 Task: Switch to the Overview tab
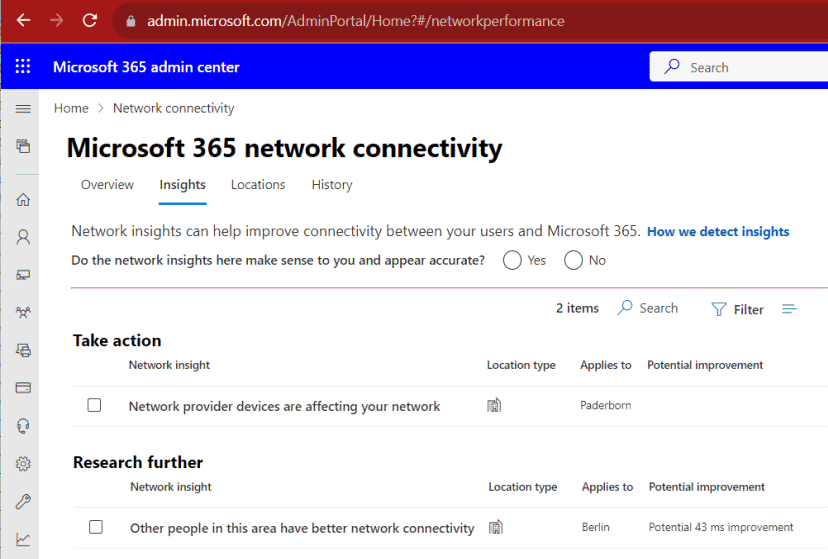107,185
